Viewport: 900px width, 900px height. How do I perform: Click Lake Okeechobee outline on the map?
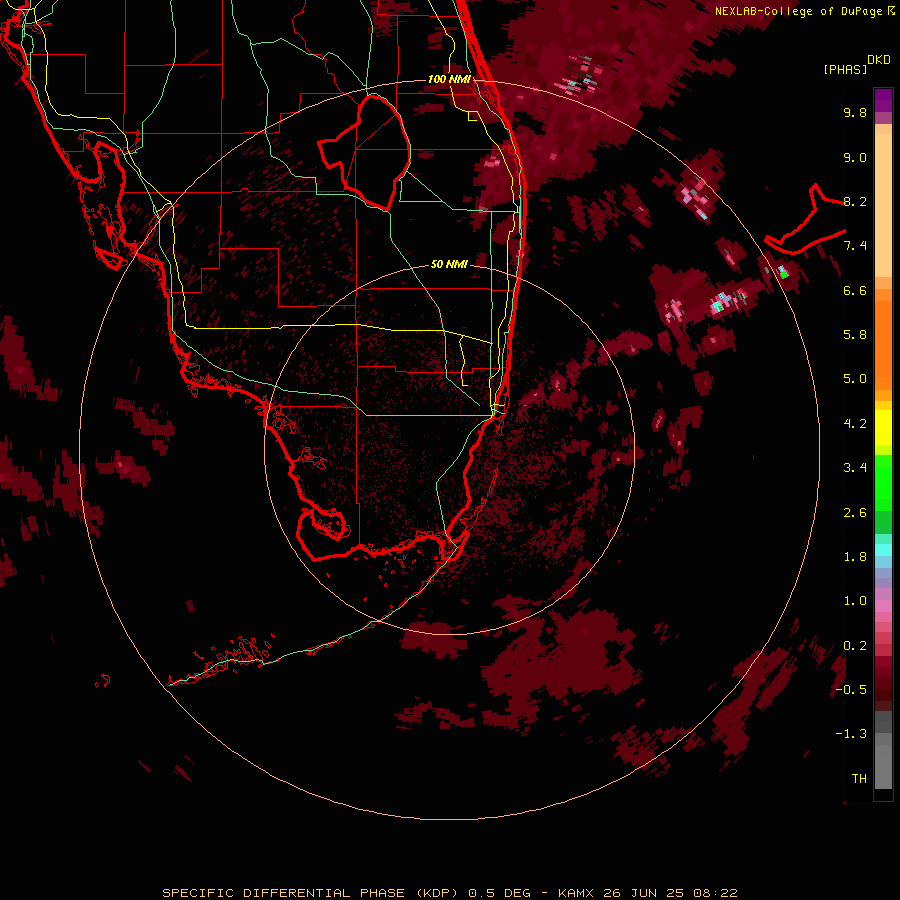coord(365,153)
